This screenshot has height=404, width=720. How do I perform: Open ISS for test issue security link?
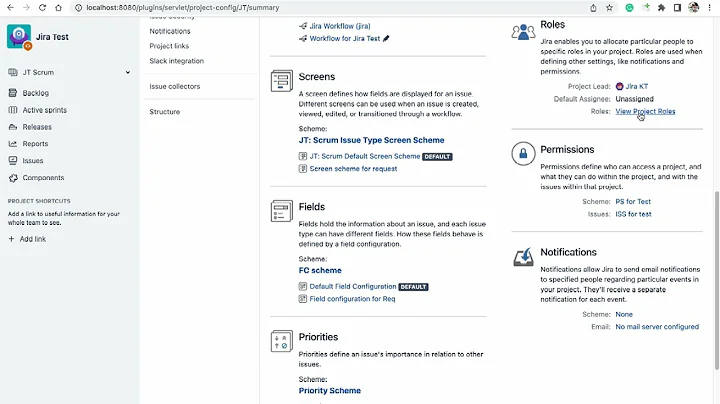(x=633, y=214)
